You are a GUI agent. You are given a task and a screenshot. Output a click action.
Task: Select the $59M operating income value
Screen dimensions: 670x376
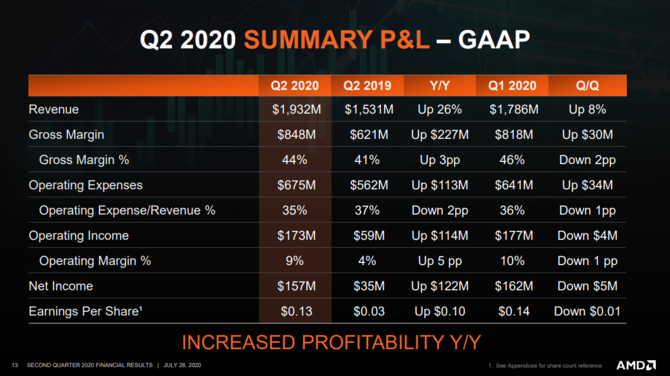(x=369, y=236)
